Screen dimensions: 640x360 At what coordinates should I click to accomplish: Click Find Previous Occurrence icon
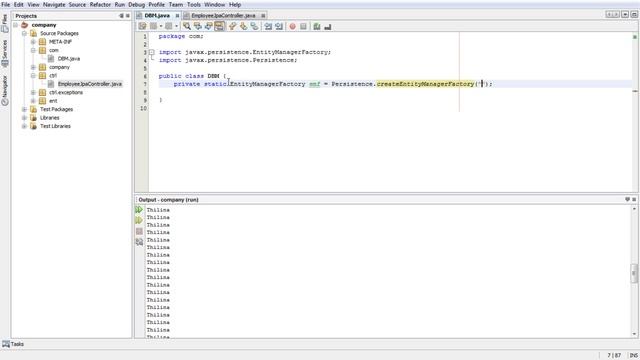tap(198, 27)
